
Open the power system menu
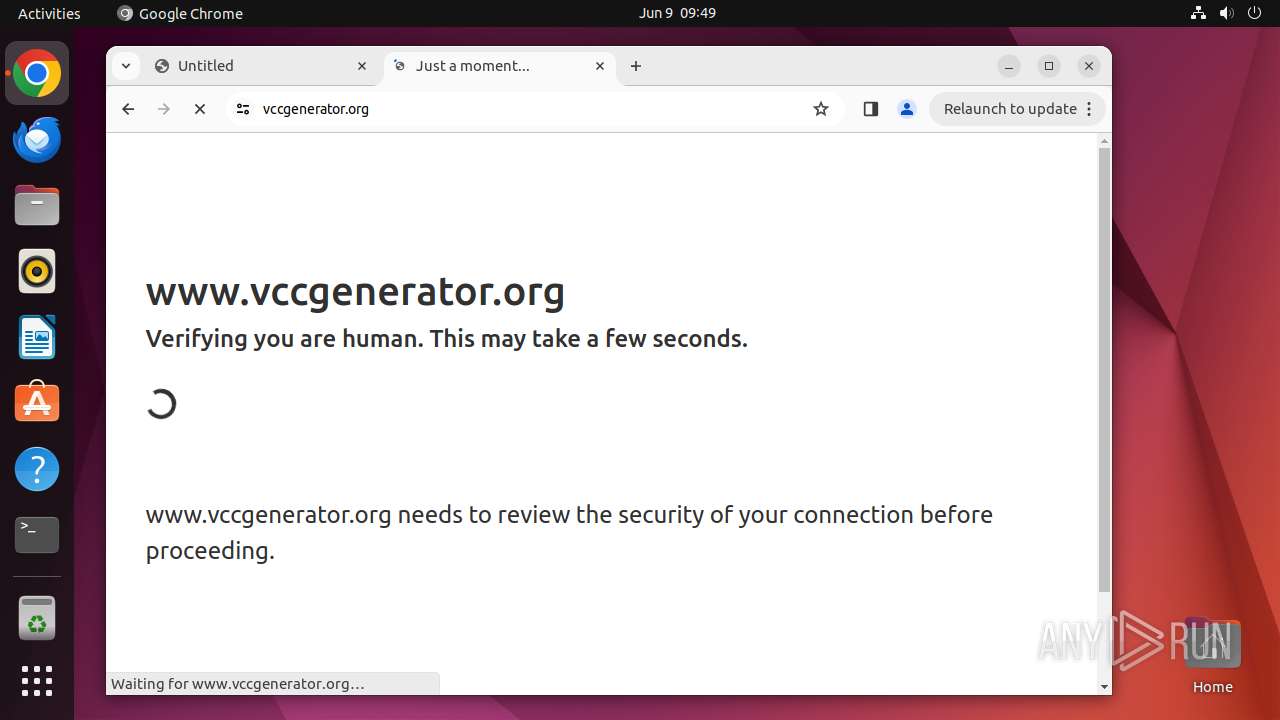[1254, 13]
